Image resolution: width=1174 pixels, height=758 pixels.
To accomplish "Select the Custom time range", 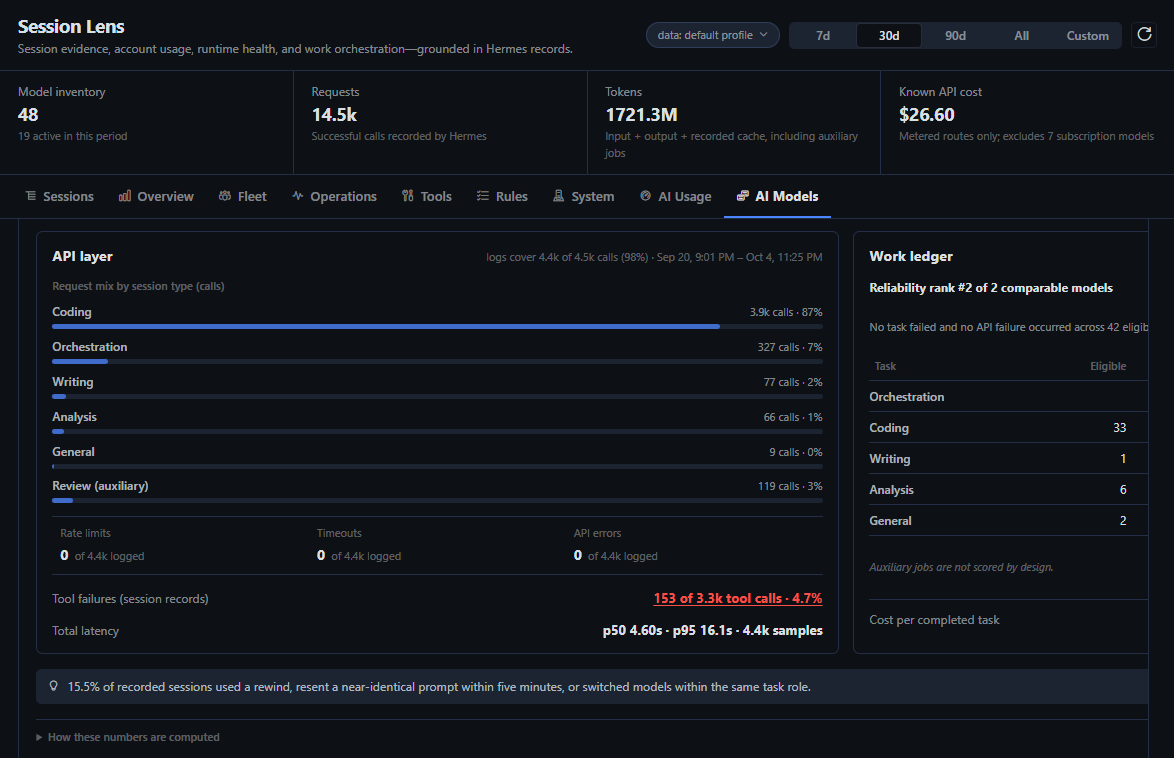I will click(1087, 35).
